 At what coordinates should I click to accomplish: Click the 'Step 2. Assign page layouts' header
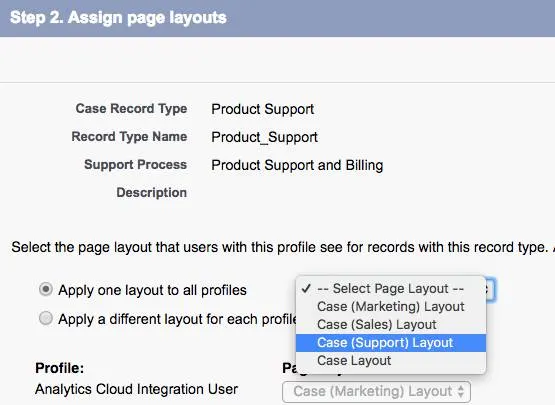point(118,17)
